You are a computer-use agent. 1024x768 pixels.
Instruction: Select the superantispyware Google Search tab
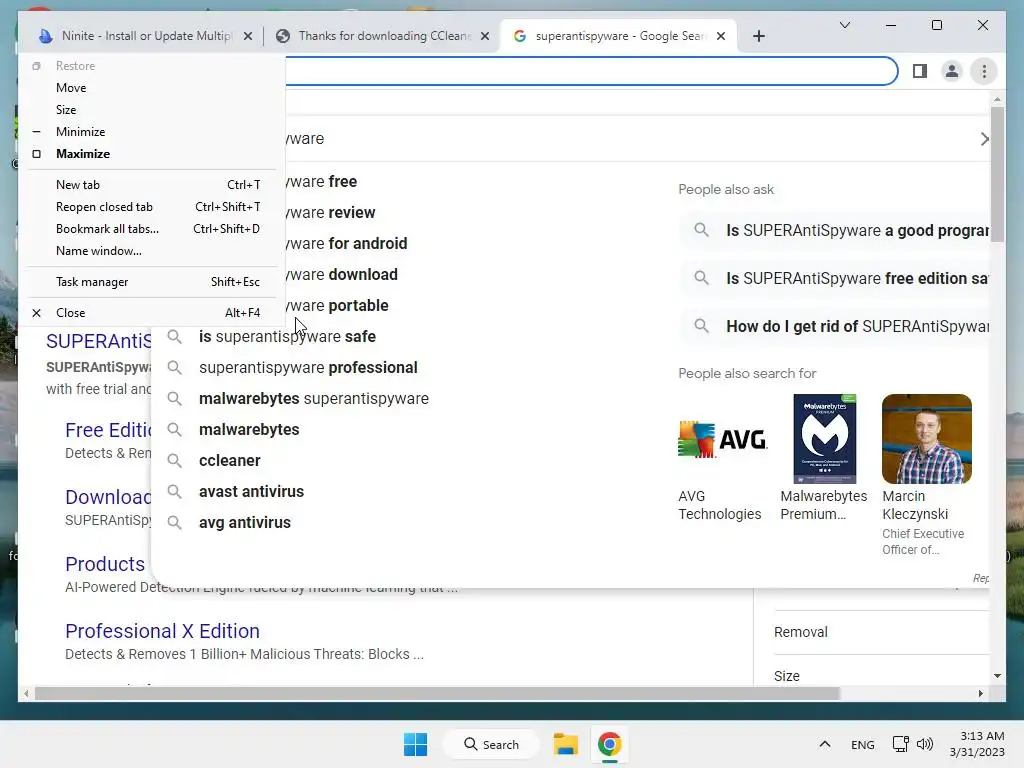pos(618,36)
